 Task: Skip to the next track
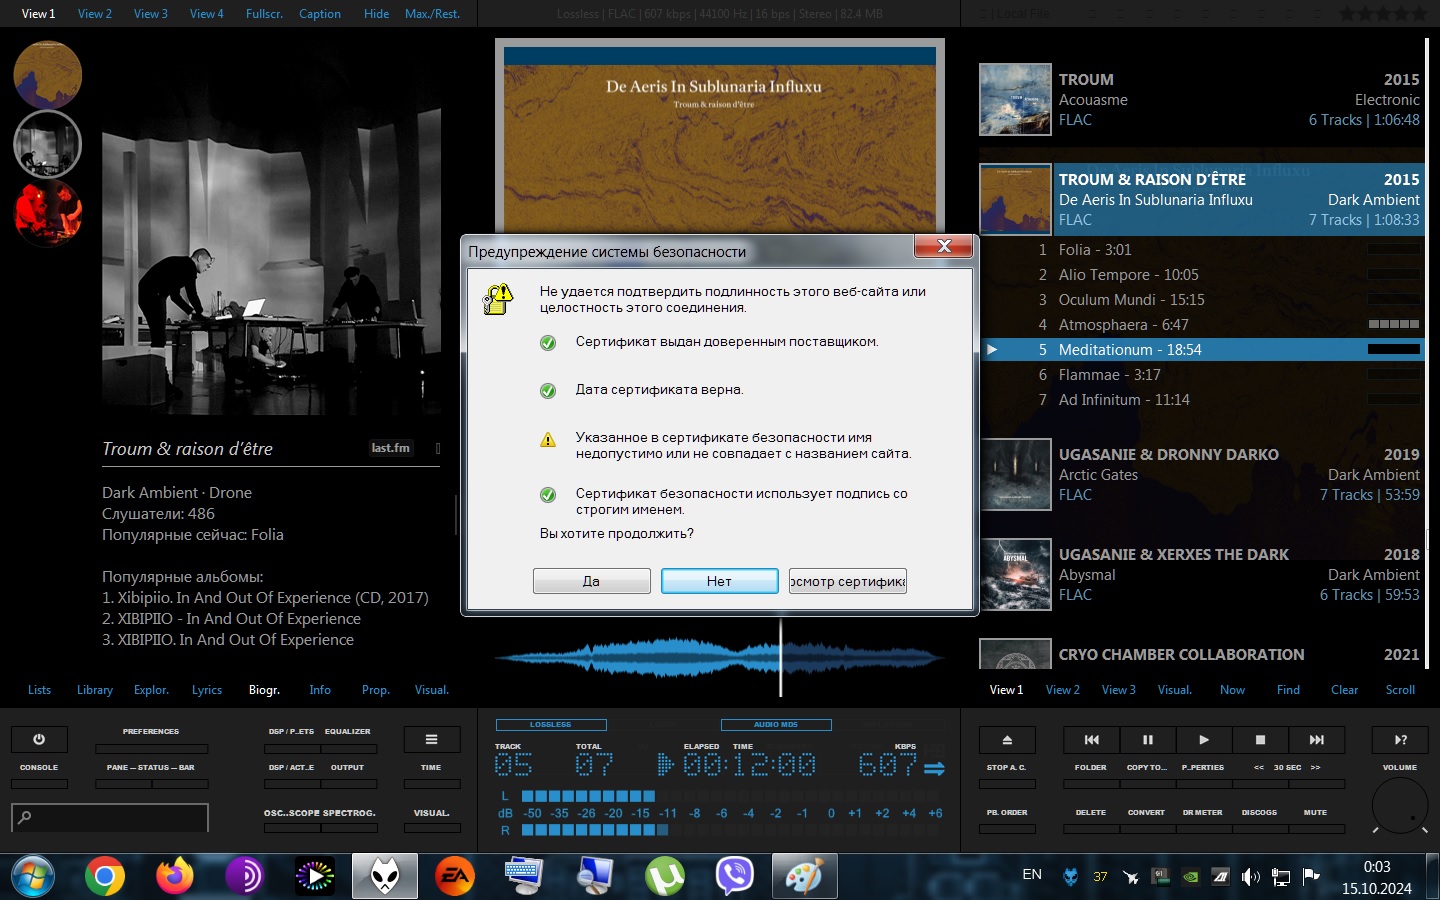click(x=1316, y=740)
